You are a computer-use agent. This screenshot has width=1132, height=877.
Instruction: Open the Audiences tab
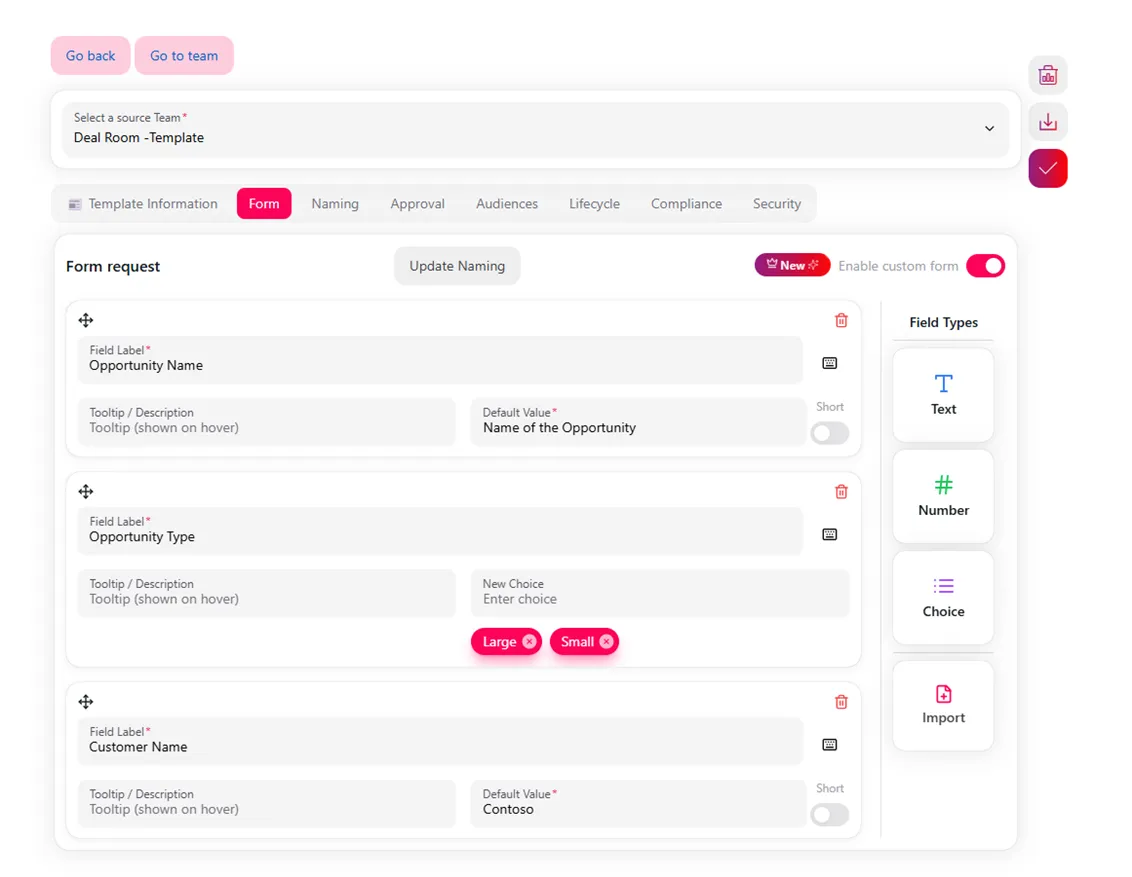(507, 204)
